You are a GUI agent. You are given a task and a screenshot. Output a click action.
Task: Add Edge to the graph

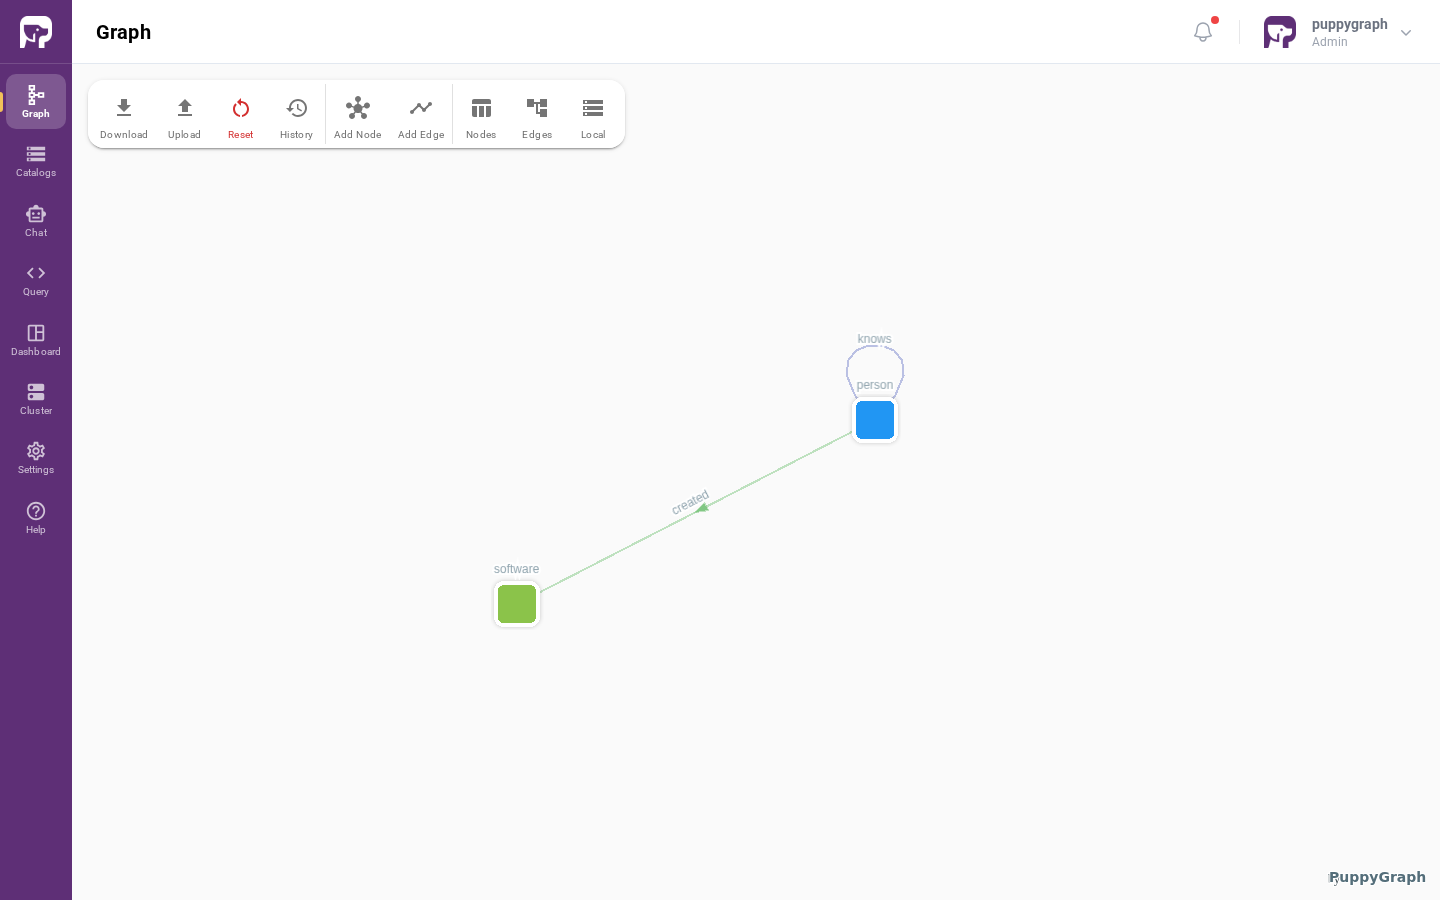click(421, 117)
